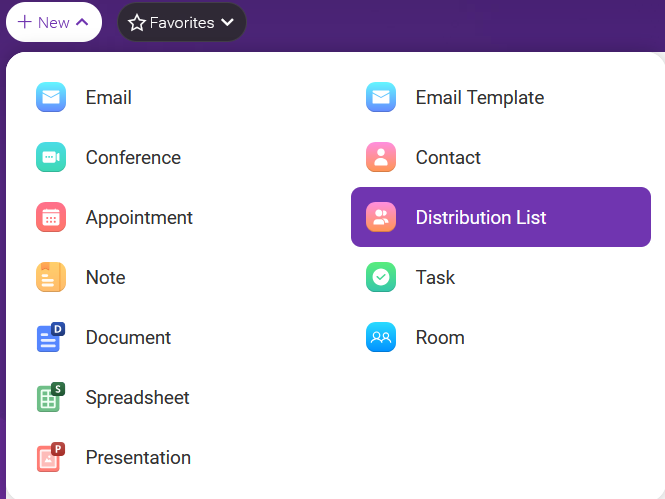Click the blue Room people icon
Image resolution: width=665 pixels, height=499 pixels.
pyautogui.click(x=381, y=337)
